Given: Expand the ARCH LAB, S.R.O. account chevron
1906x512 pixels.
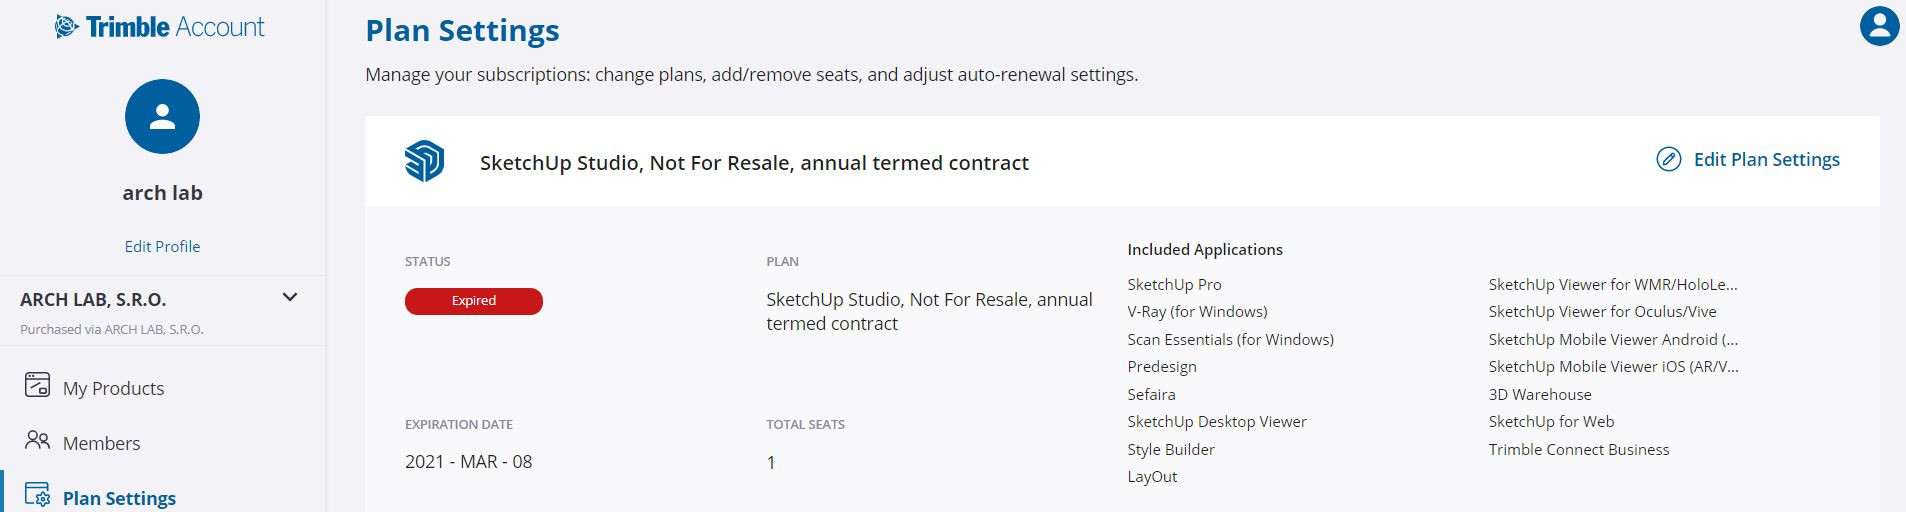Looking at the screenshot, I should [290, 297].
